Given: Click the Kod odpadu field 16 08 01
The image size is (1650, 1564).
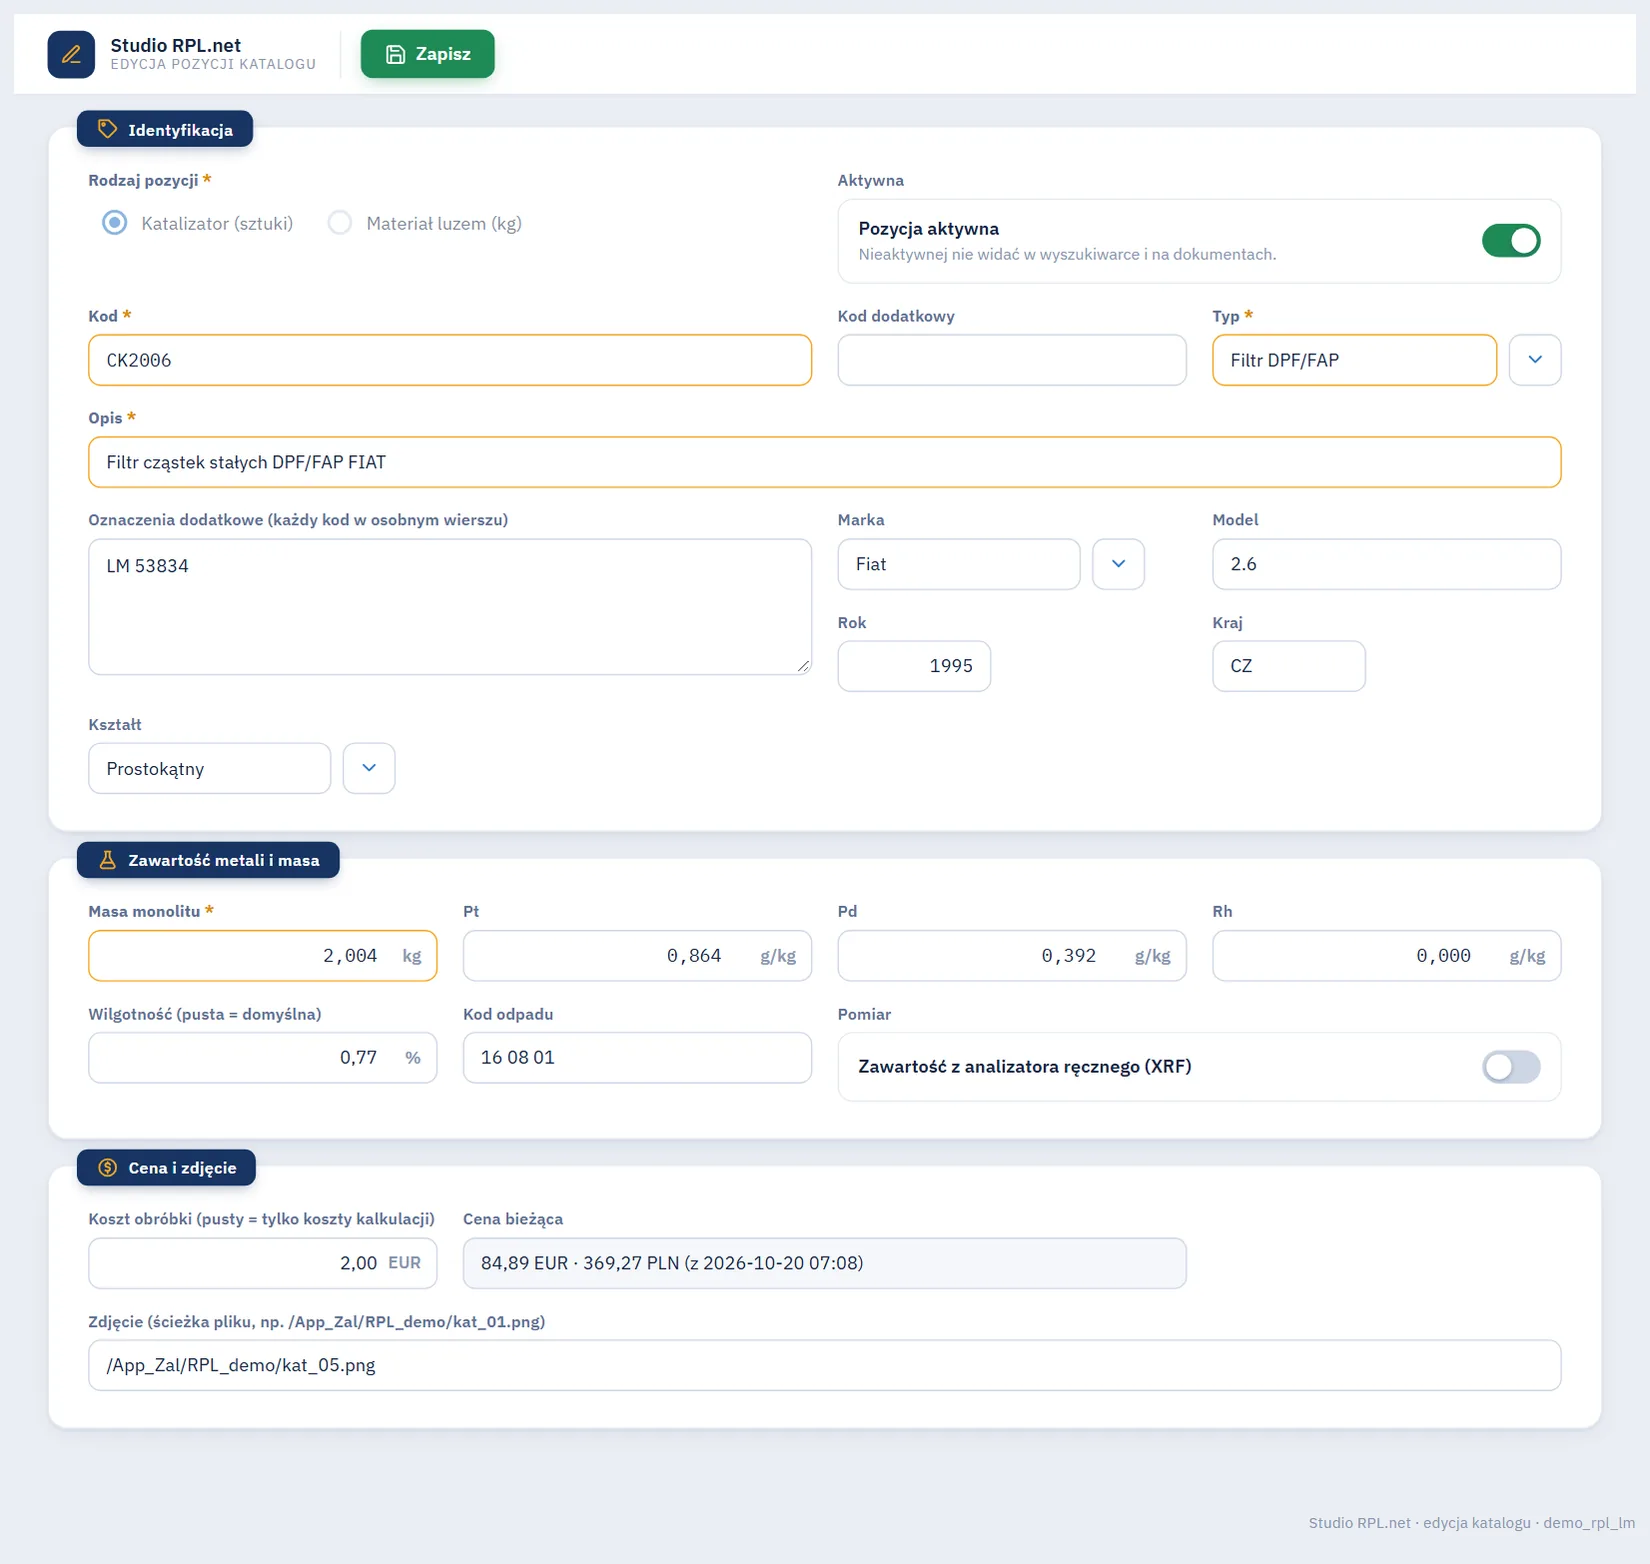Looking at the screenshot, I should (x=637, y=1058).
